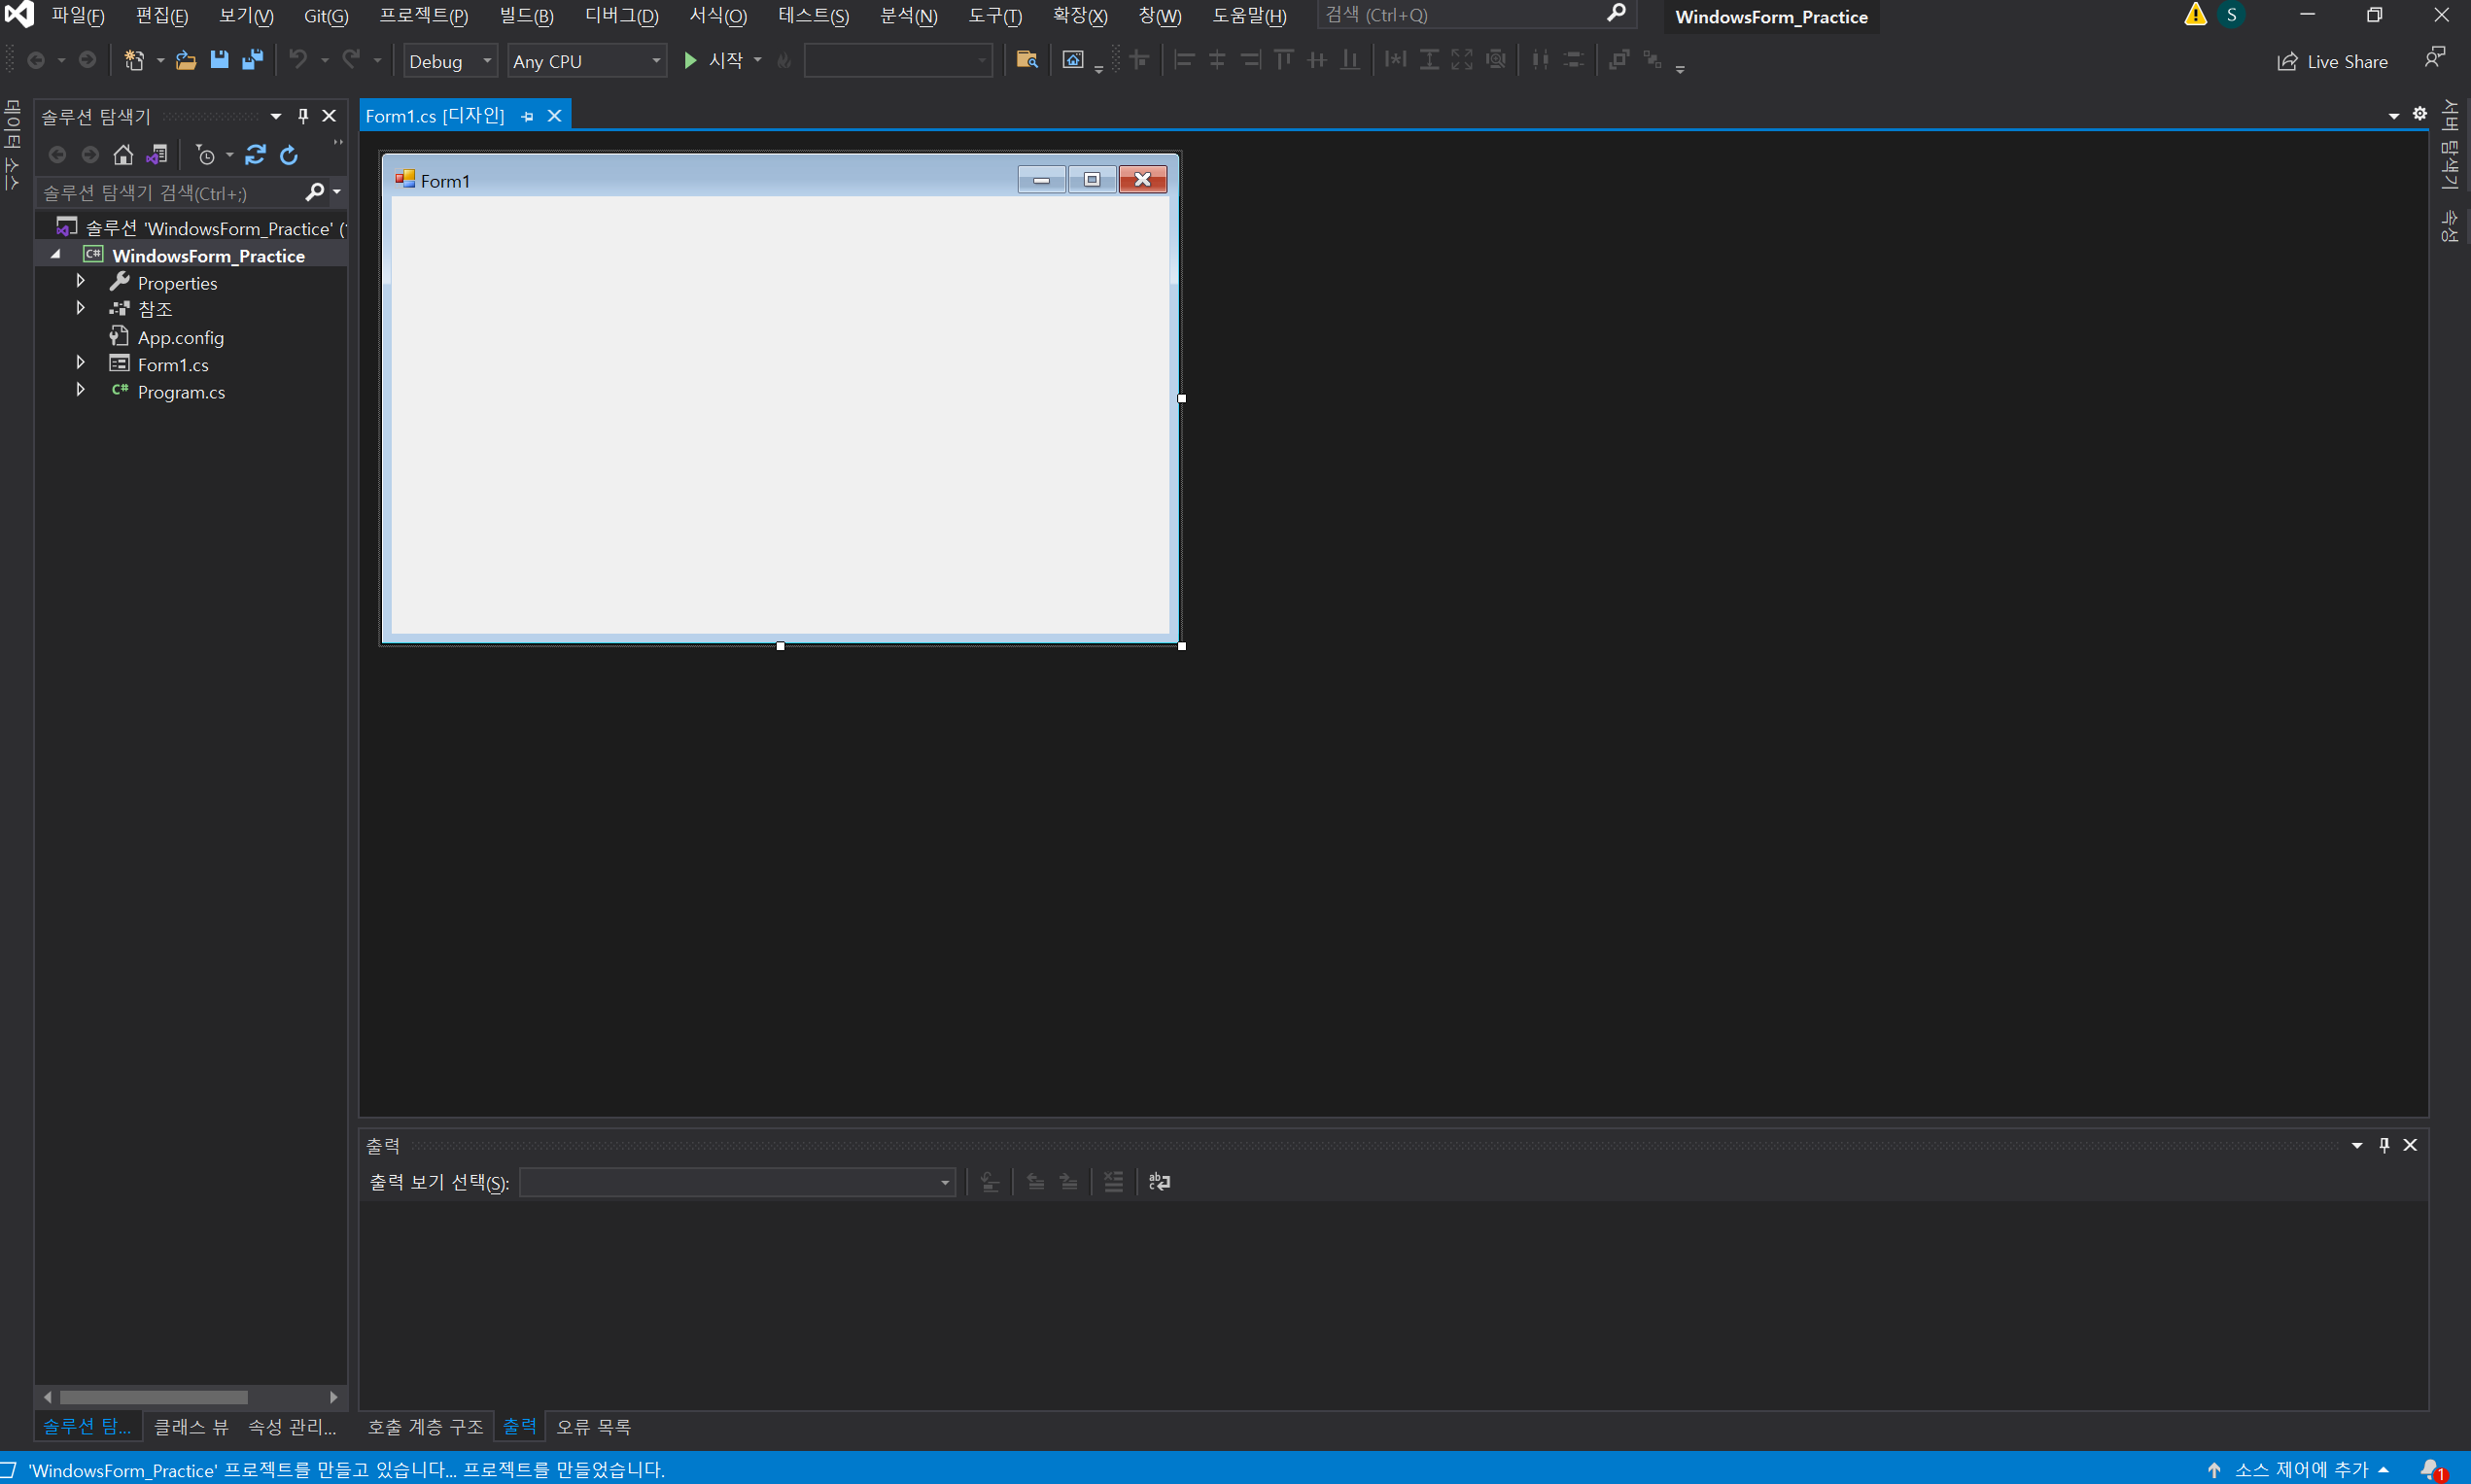Click the 시작 run button
Image resolution: width=2471 pixels, height=1484 pixels.
coord(714,61)
